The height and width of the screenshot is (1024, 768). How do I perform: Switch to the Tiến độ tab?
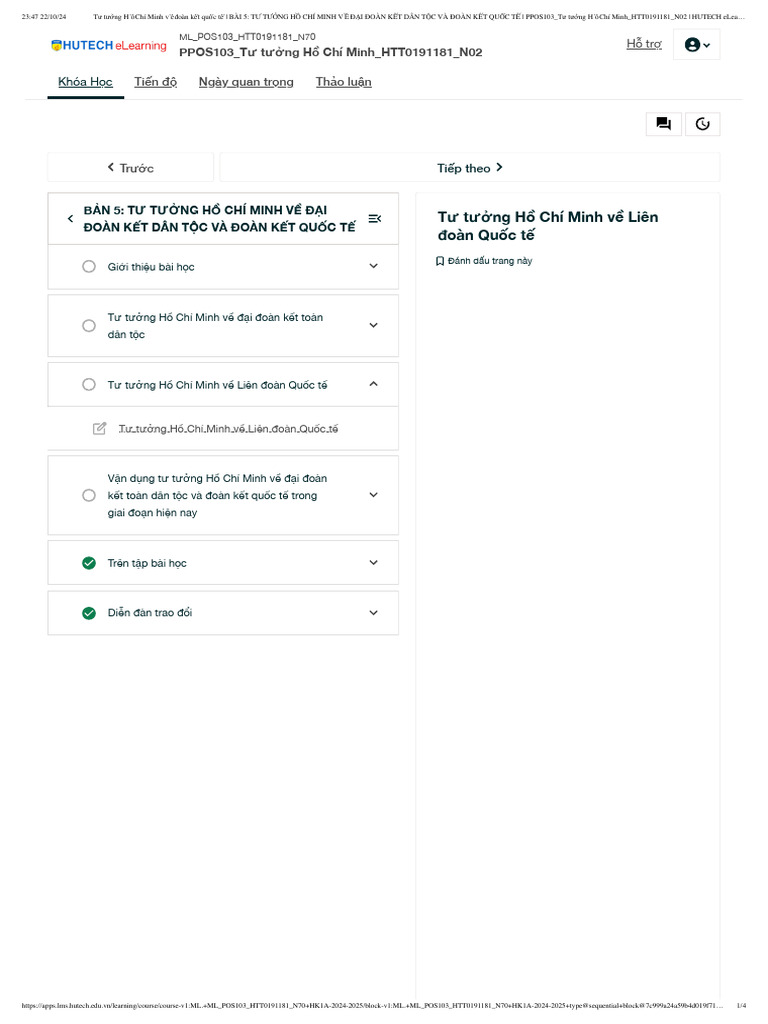[155, 82]
